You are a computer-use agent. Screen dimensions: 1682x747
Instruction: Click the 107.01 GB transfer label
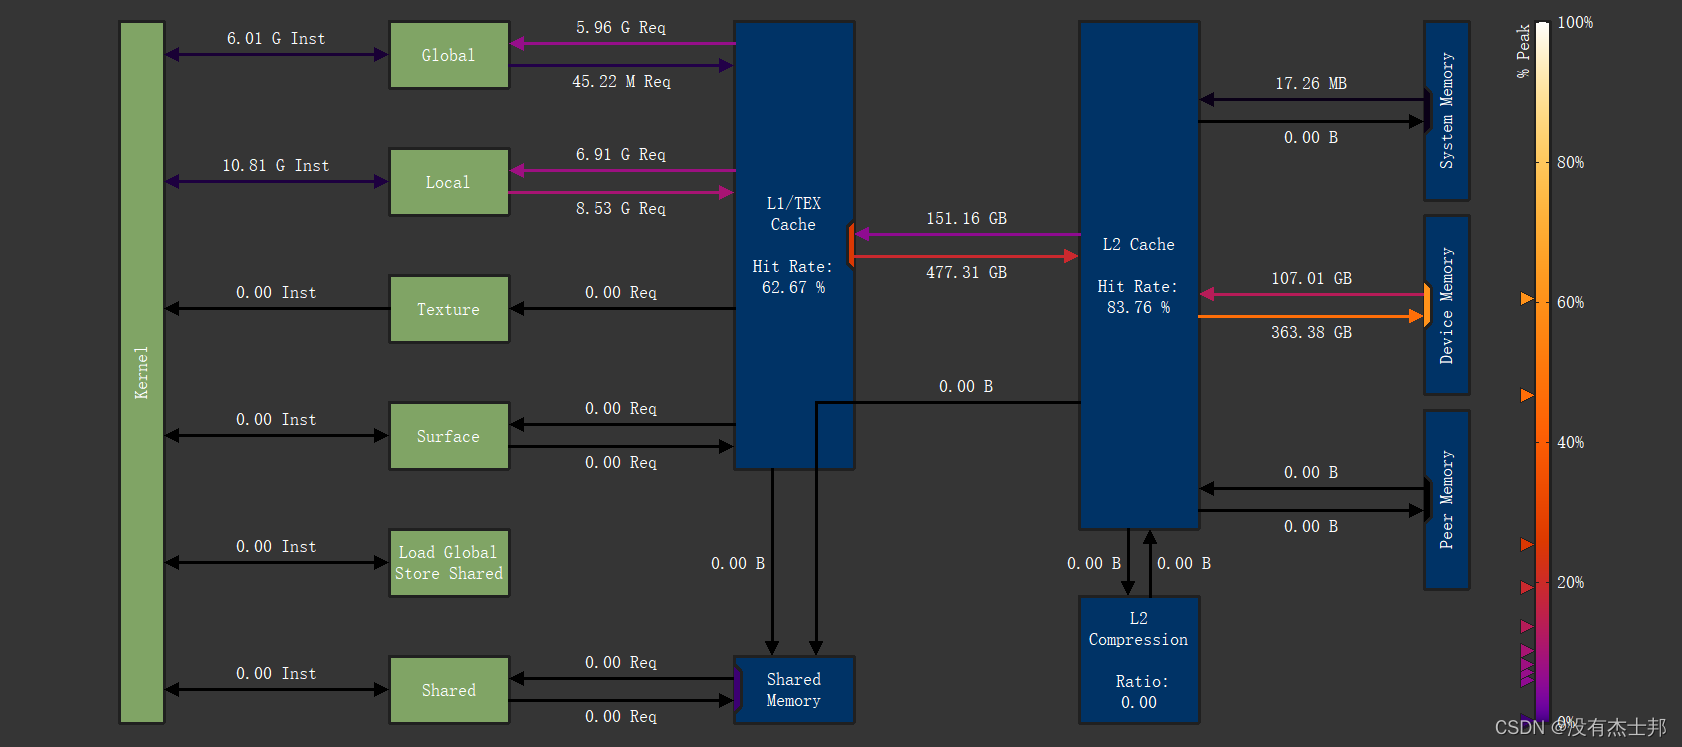pos(1311,278)
